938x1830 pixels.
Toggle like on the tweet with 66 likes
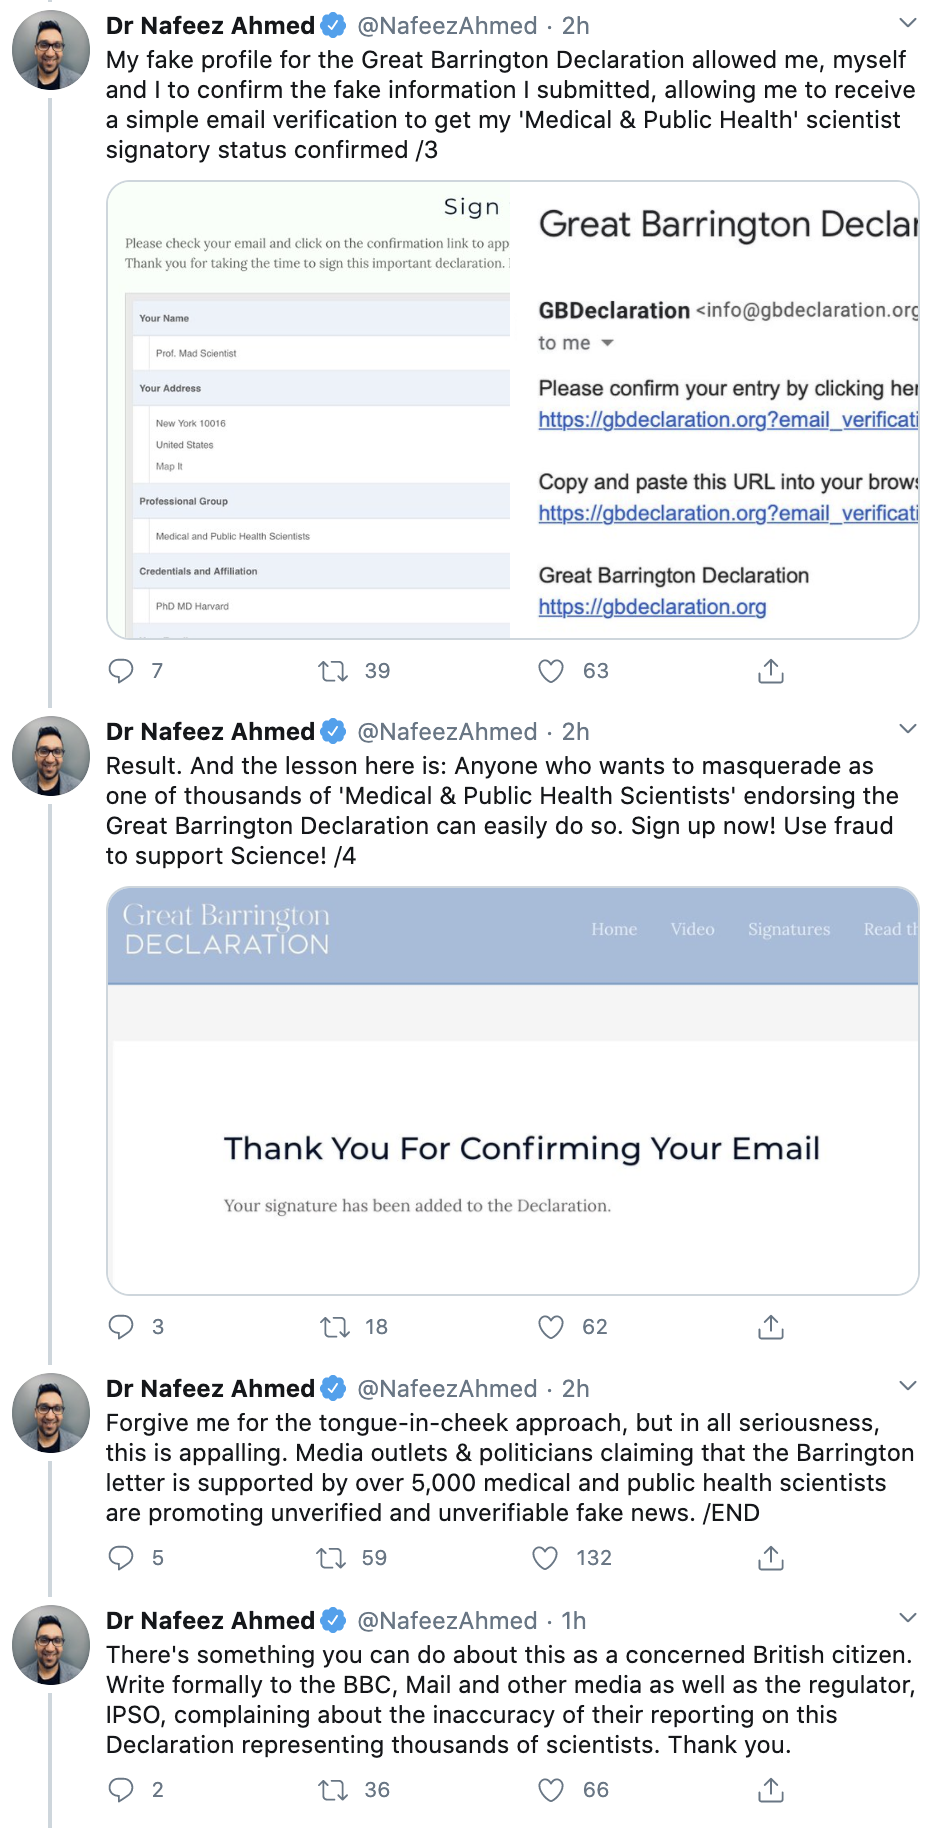click(x=551, y=1790)
